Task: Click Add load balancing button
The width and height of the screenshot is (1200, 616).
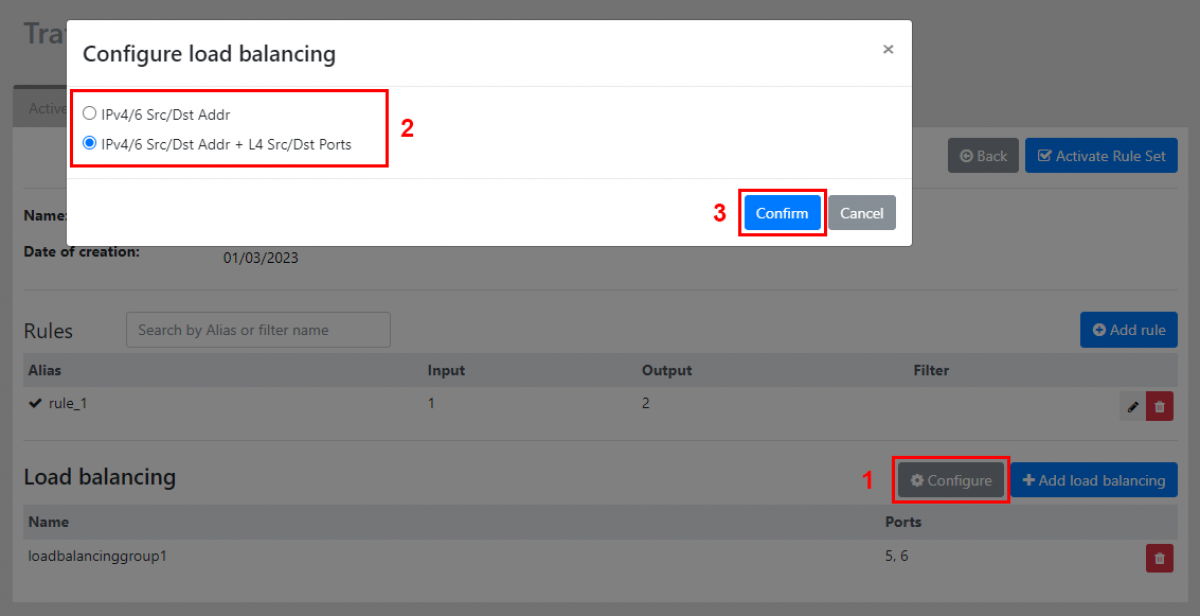Action: [x=1093, y=481]
